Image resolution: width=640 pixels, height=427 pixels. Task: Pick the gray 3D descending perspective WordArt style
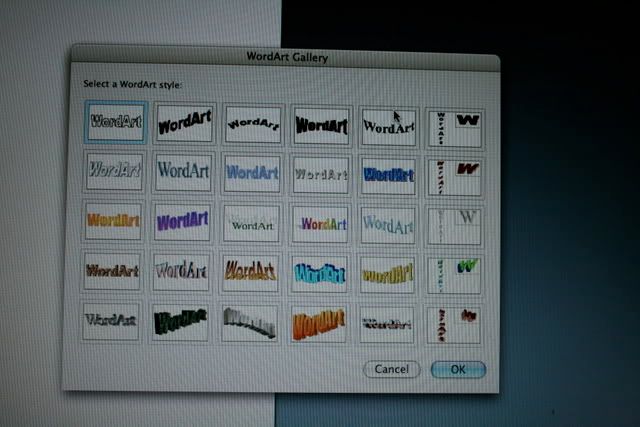249,322
